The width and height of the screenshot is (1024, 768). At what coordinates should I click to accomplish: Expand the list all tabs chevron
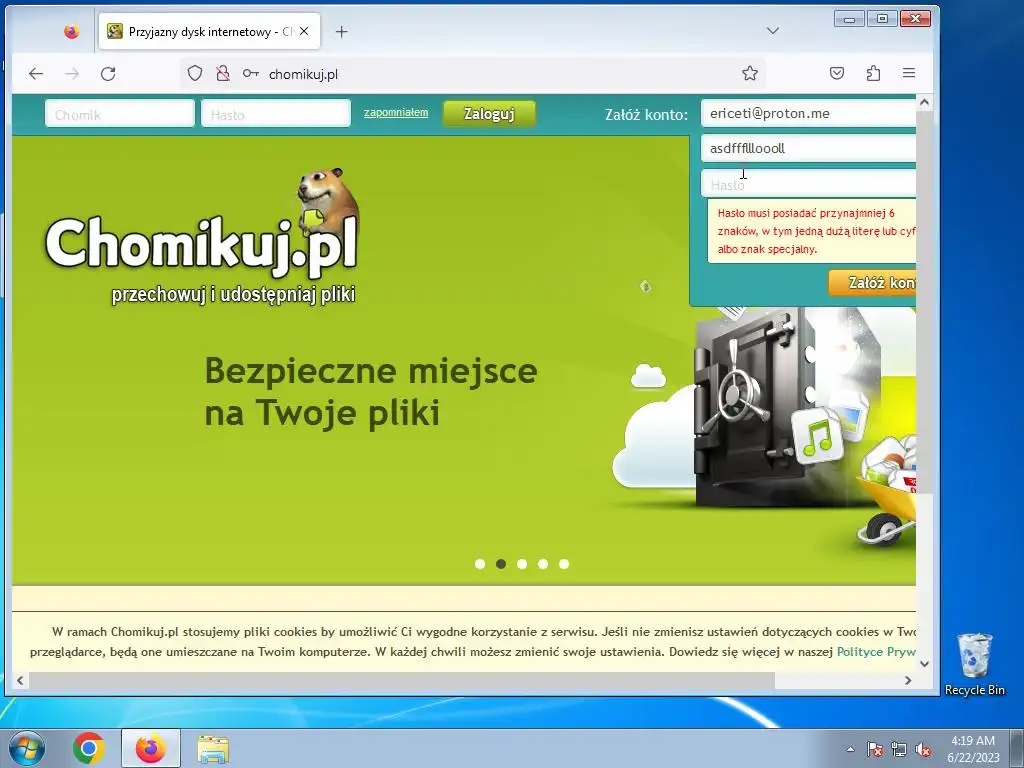[773, 31]
